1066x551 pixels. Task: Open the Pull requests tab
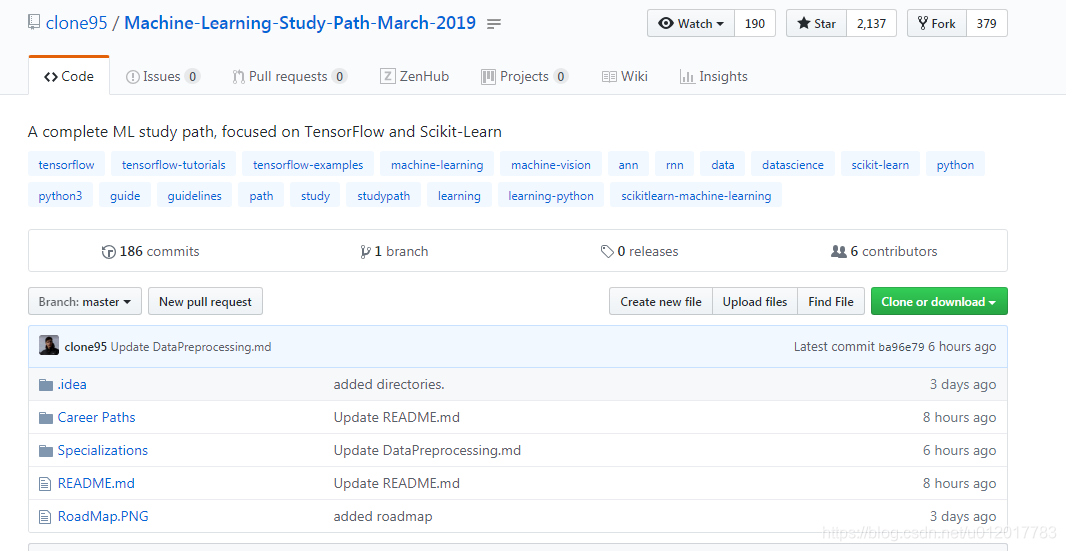(290, 76)
